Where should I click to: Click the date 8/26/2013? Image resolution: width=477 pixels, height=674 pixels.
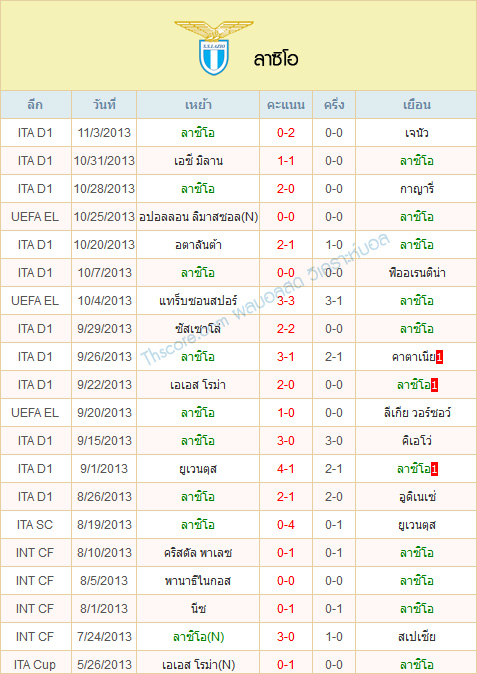pyautogui.click(x=104, y=497)
